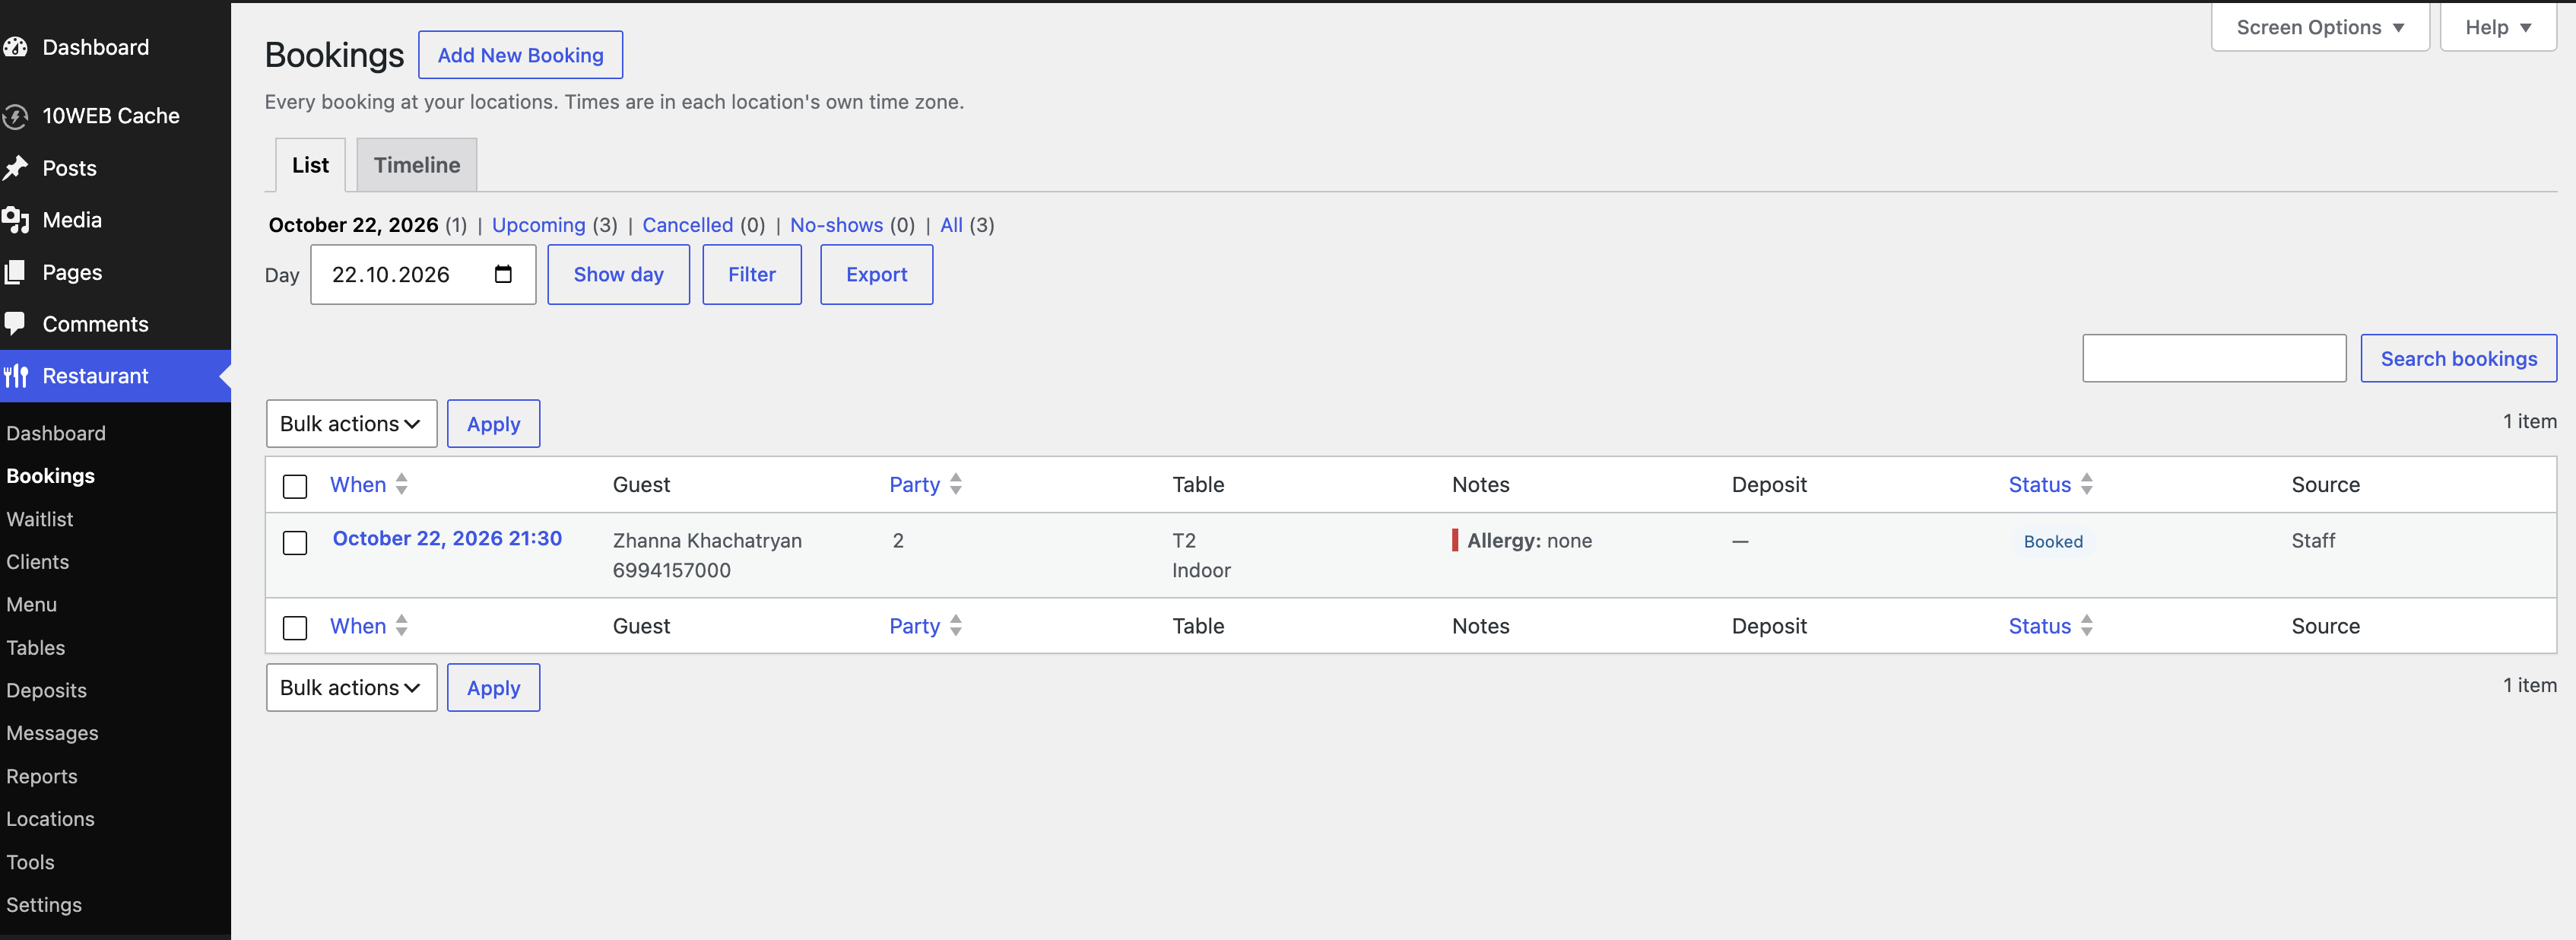The image size is (2576, 940).
Task: Expand the Help dropdown tab
Action: point(2497,27)
